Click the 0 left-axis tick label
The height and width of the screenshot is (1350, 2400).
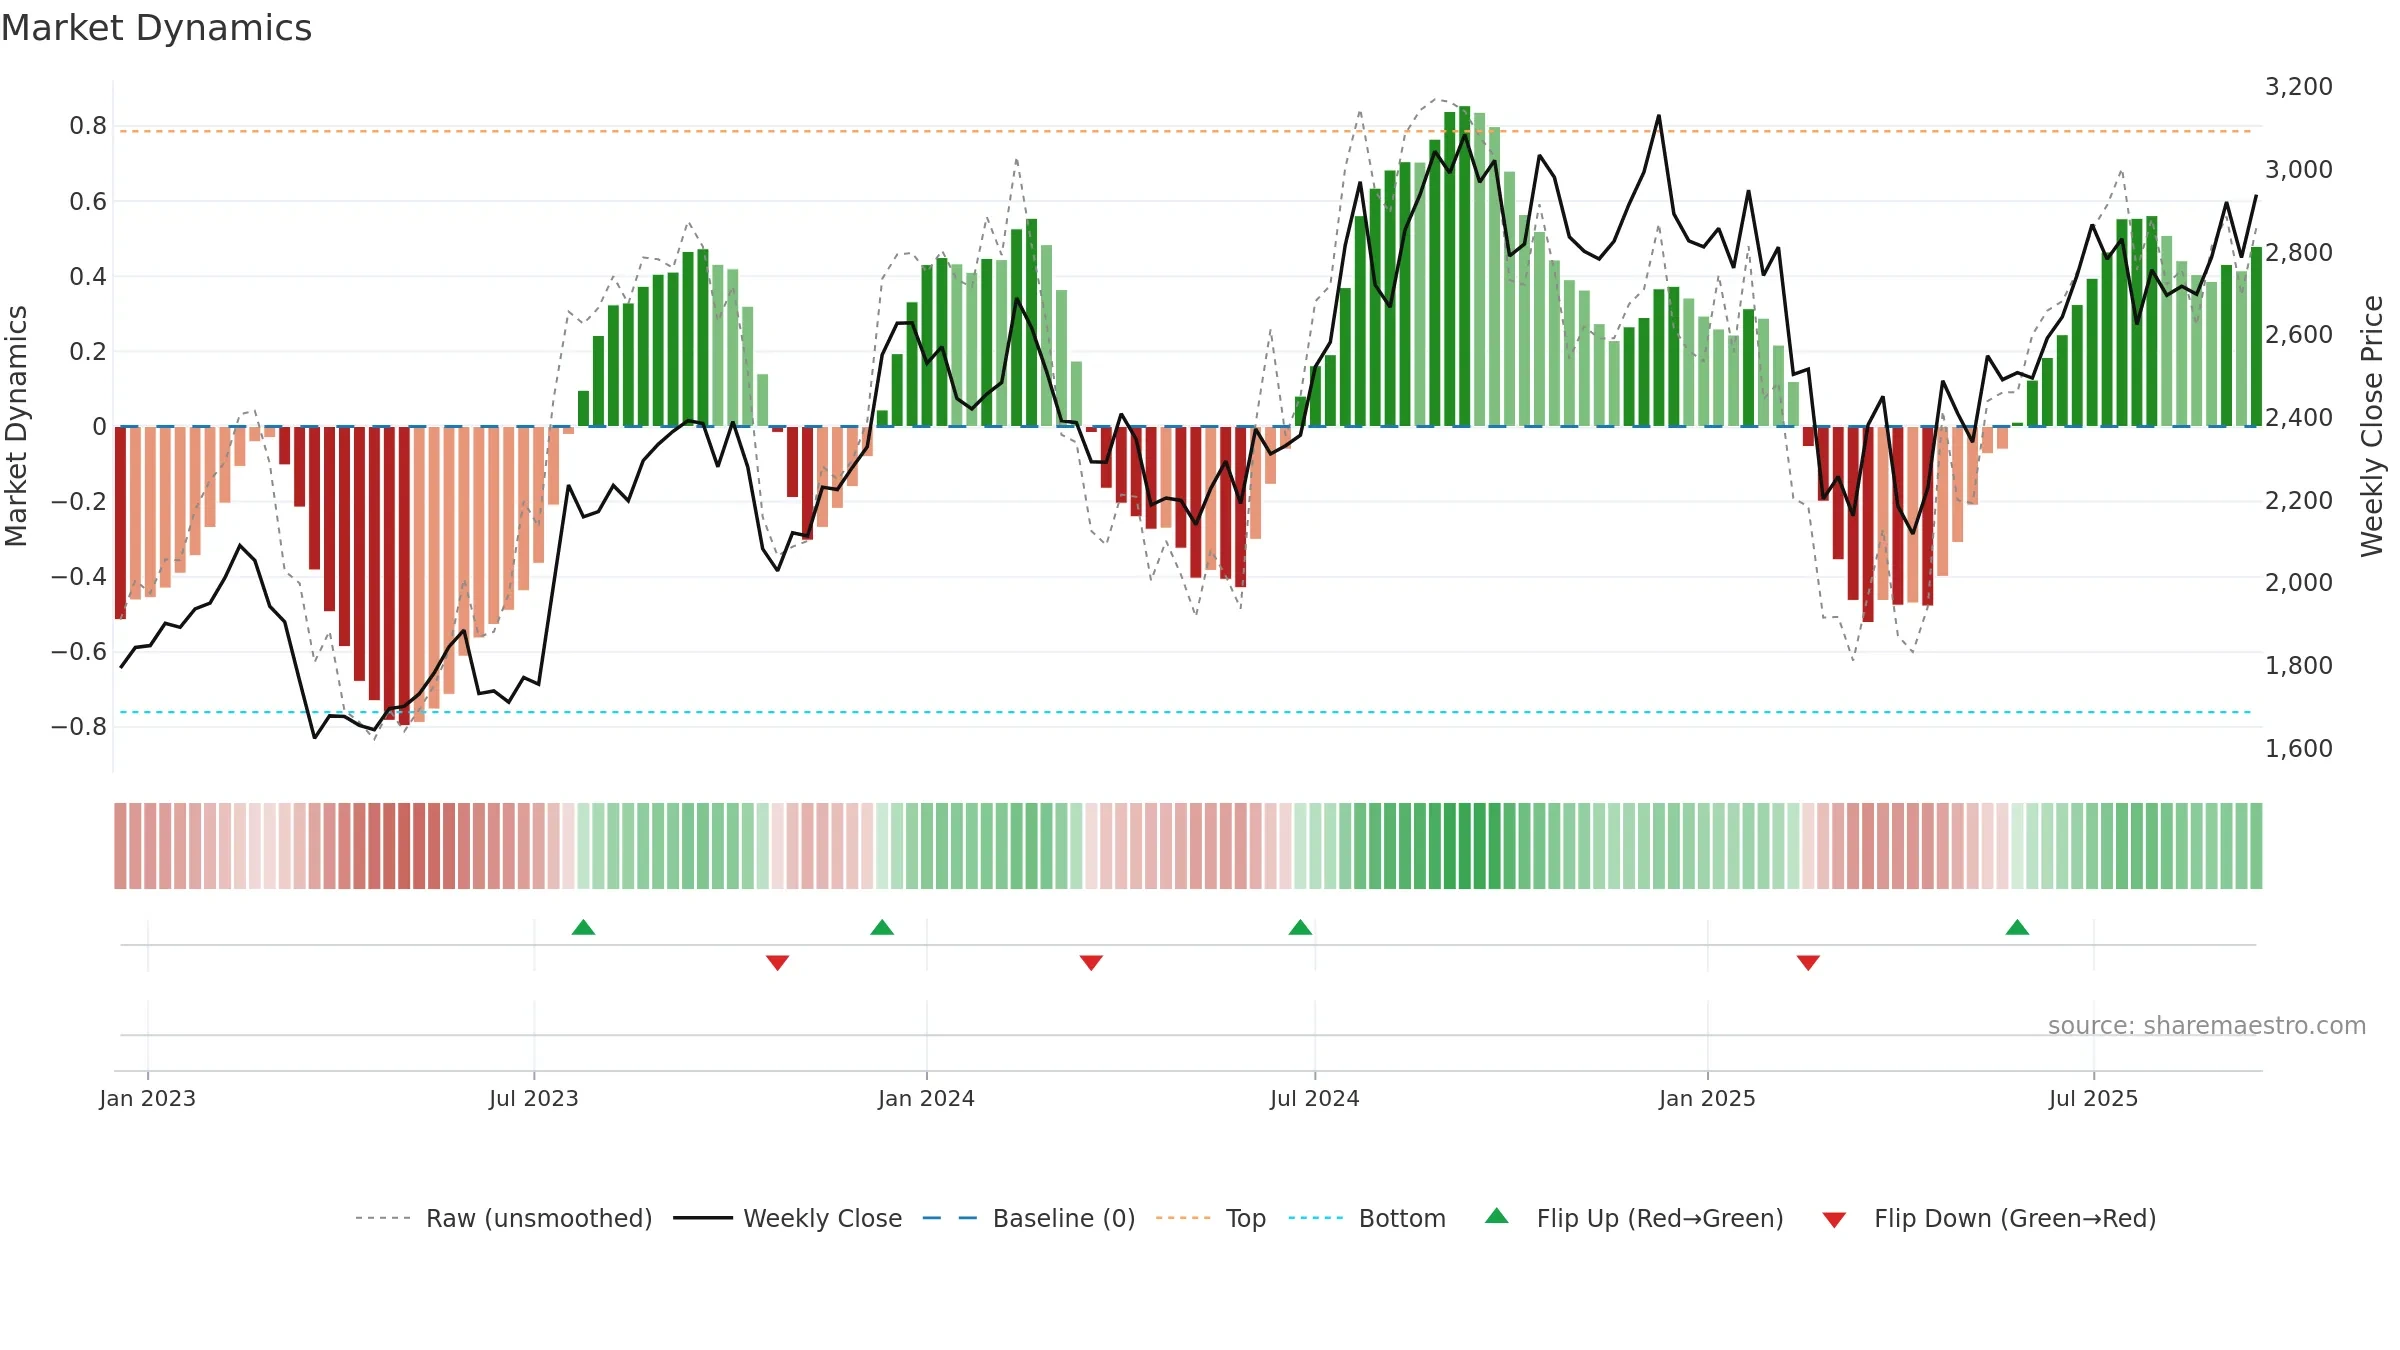coord(99,427)
